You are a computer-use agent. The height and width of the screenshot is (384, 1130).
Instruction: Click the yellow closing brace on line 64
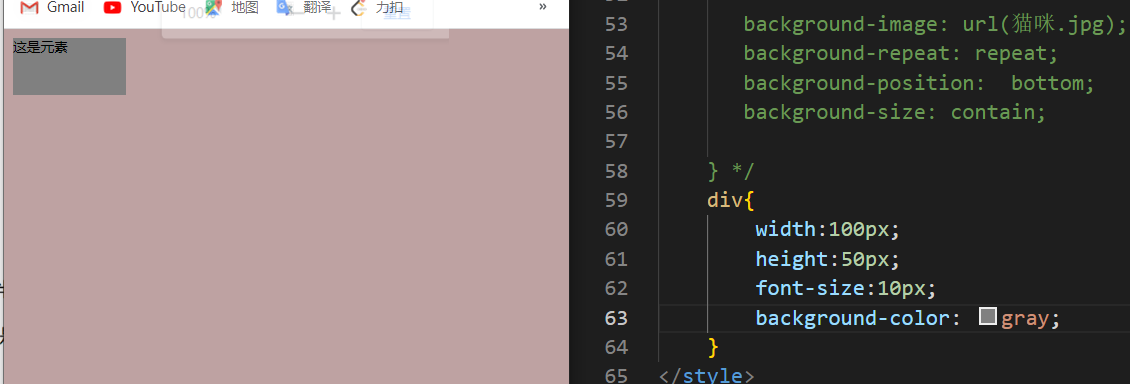[x=713, y=347]
